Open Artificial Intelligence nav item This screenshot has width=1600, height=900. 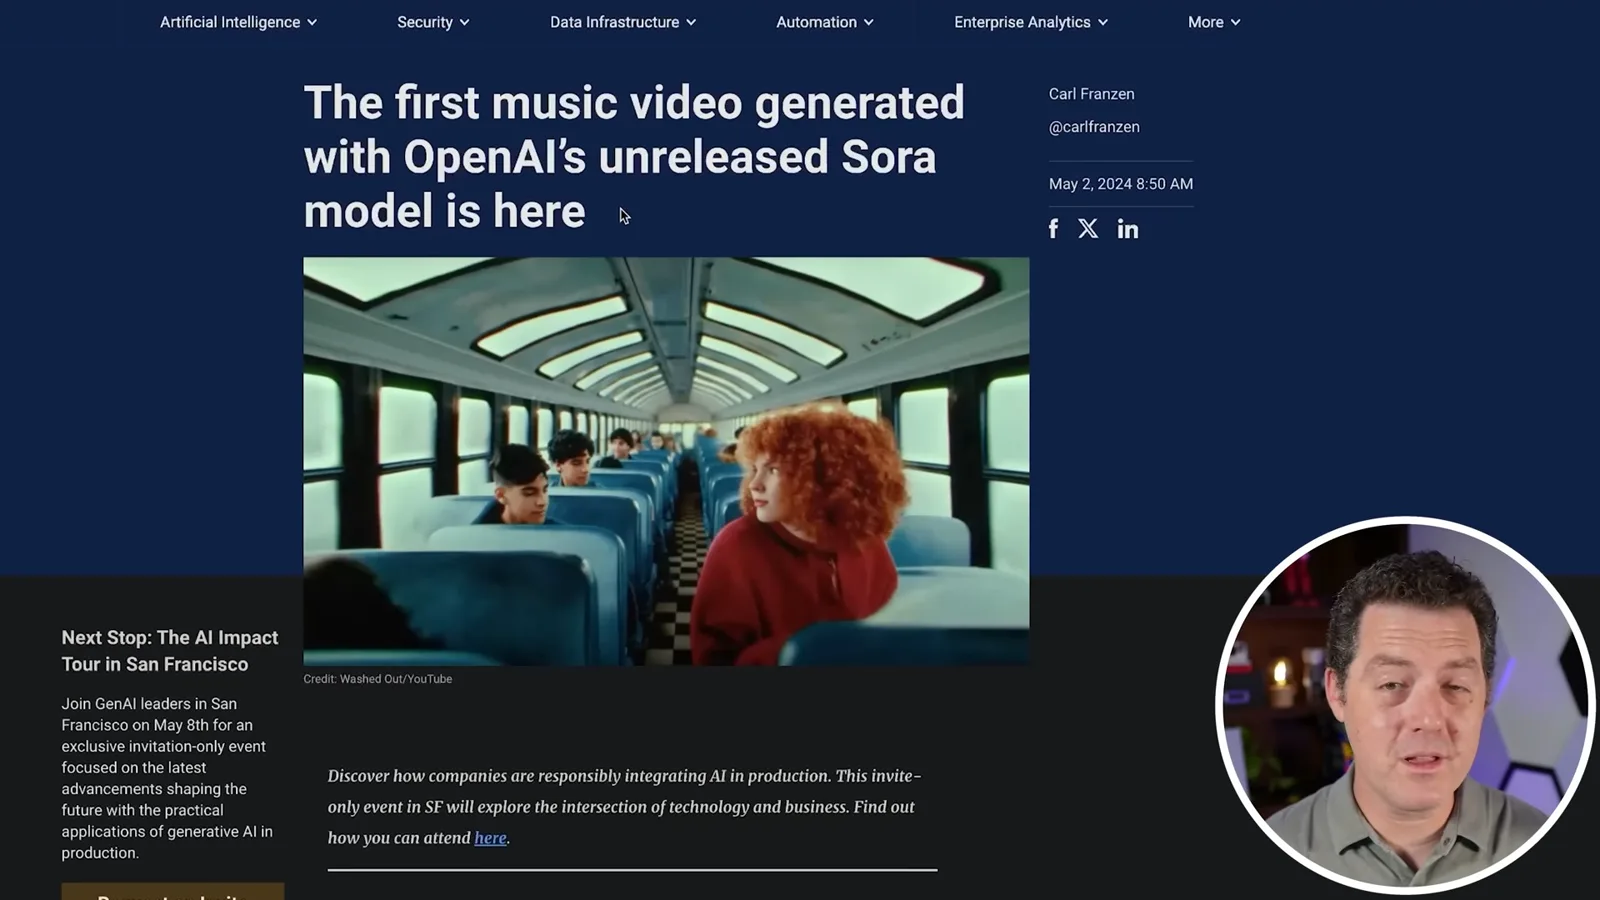230,22
